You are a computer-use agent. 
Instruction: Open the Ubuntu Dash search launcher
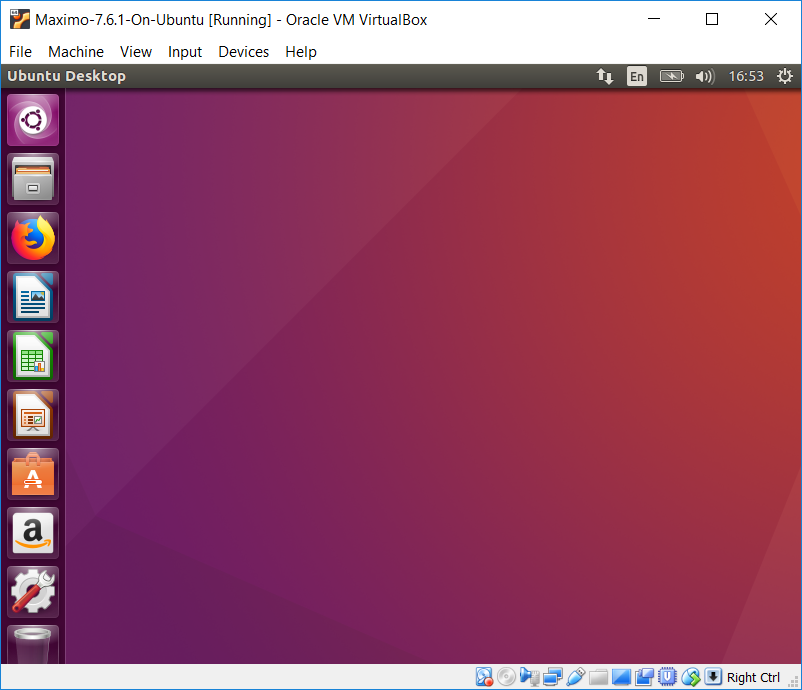pyautogui.click(x=33, y=120)
